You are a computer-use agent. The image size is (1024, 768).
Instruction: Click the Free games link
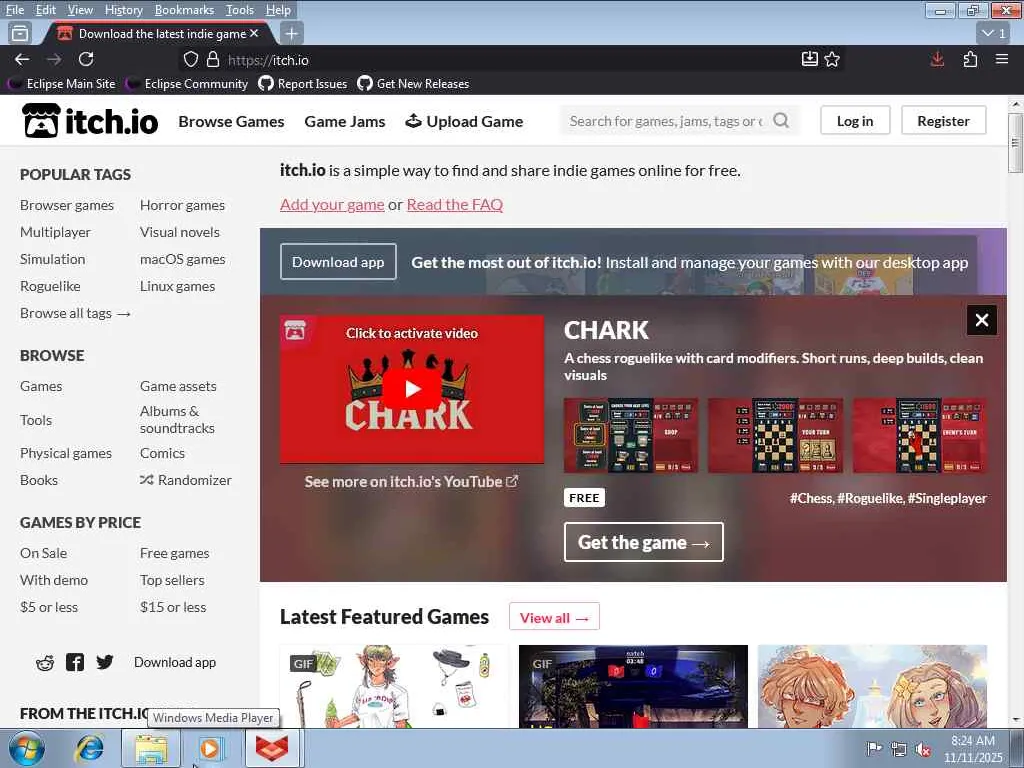tap(174, 553)
